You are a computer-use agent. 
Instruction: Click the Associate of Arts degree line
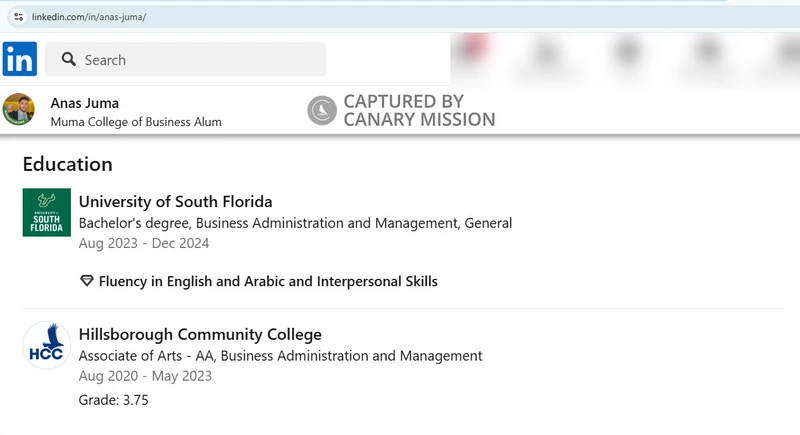click(280, 356)
